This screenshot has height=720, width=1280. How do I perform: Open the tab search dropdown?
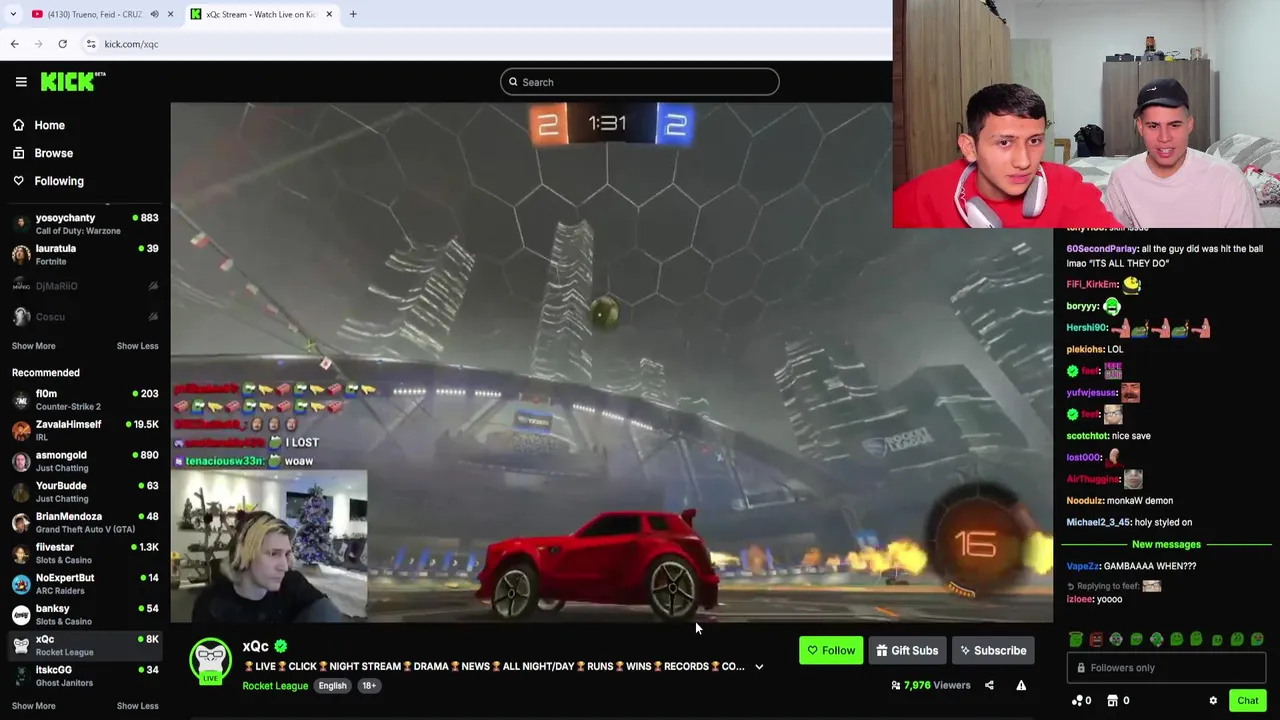[x=13, y=14]
